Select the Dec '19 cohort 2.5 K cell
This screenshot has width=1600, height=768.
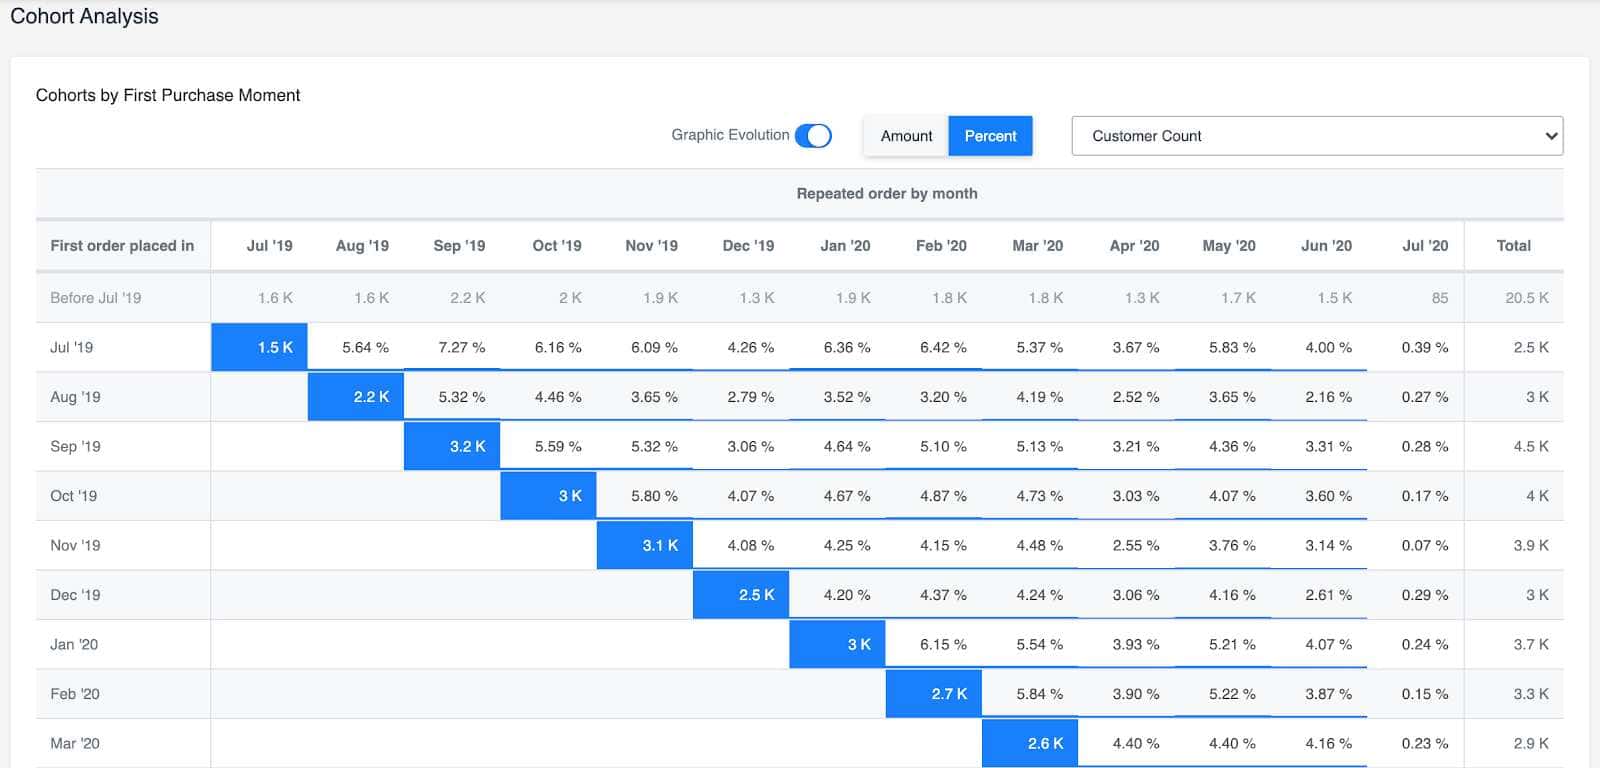click(x=741, y=595)
